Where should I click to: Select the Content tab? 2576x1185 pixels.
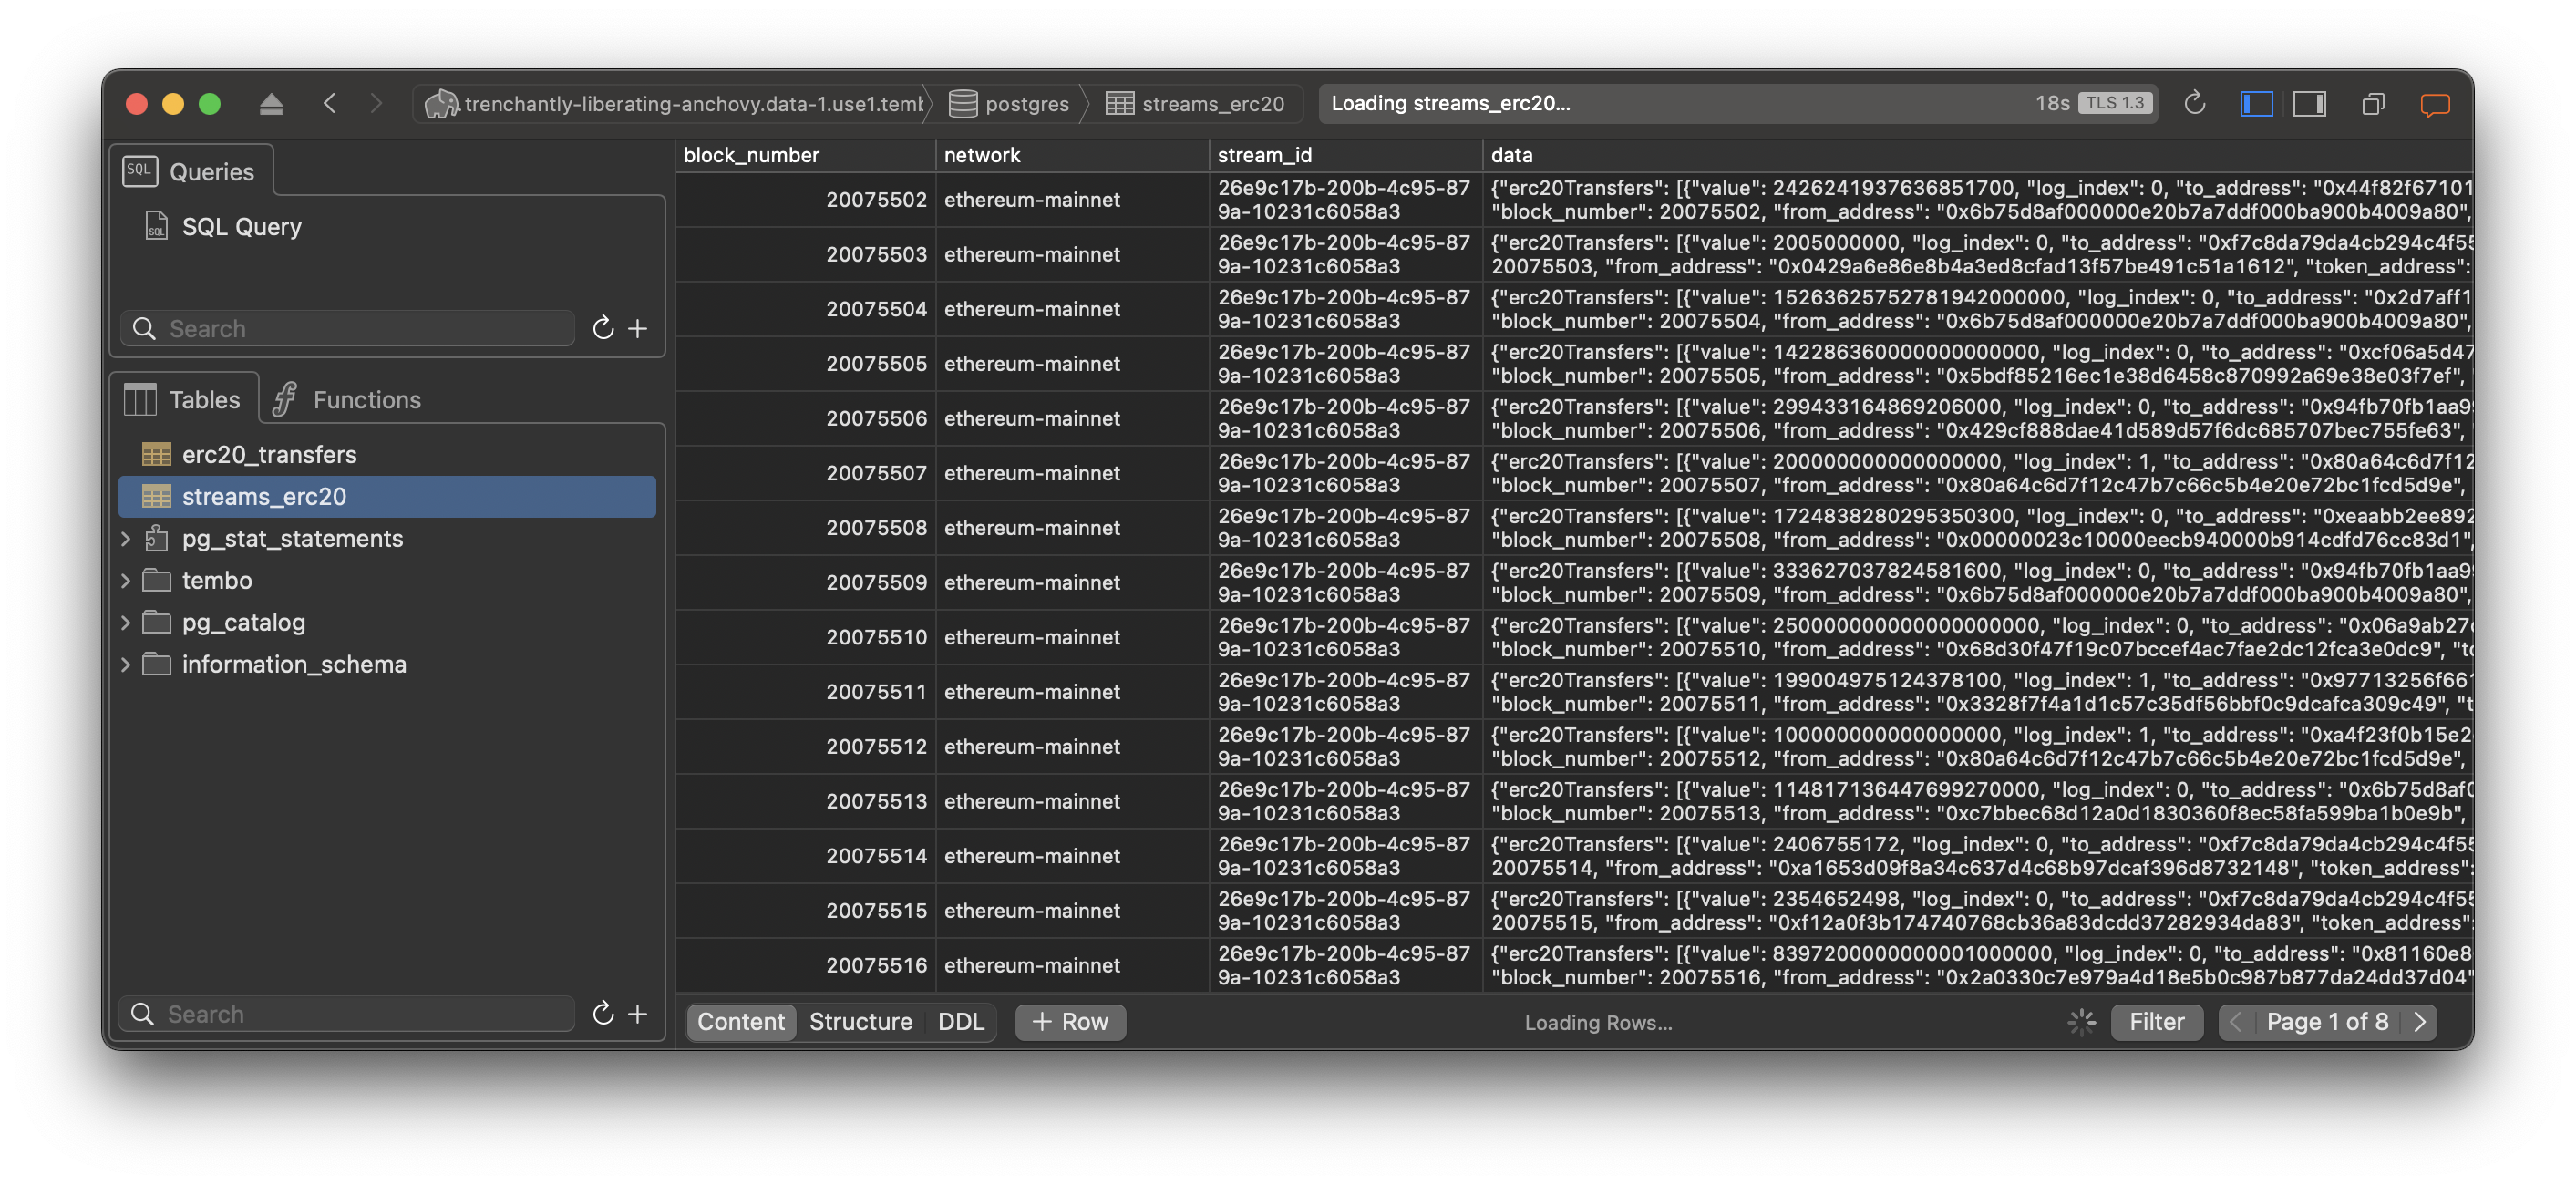point(739,1021)
